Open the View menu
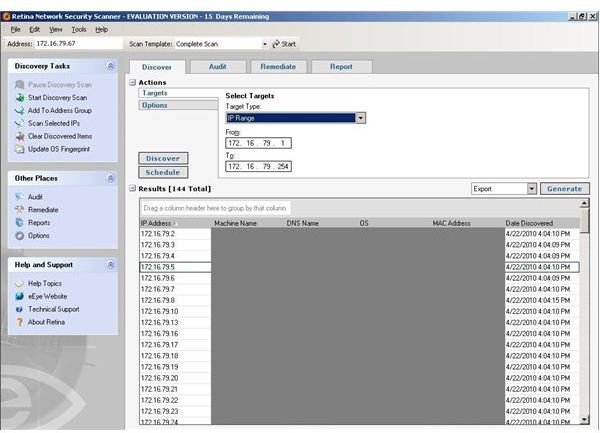The width and height of the screenshot is (600, 433). [x=56, y=29]
